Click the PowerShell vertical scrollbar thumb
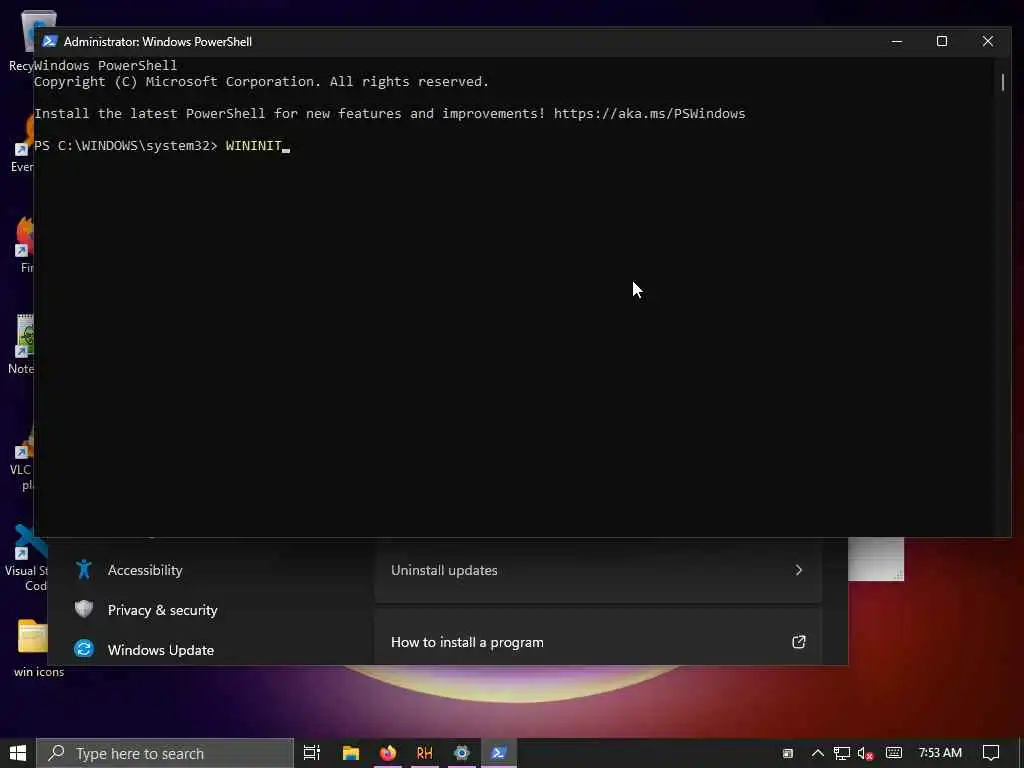The width and height of the screenshot is (1024, 768). (x=1003, y=82)
